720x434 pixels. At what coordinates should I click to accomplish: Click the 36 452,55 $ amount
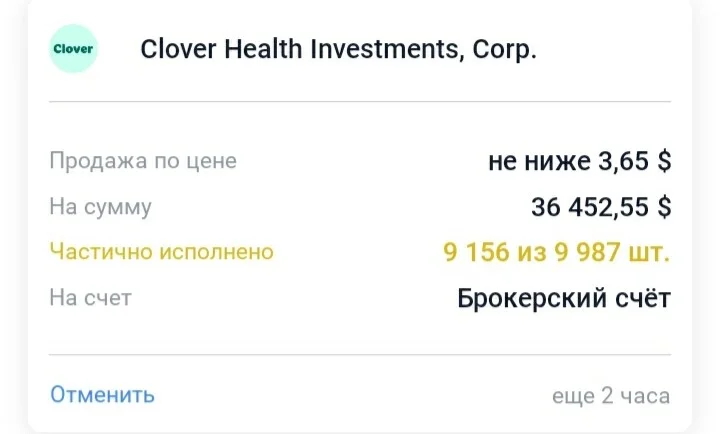point(601,207)
